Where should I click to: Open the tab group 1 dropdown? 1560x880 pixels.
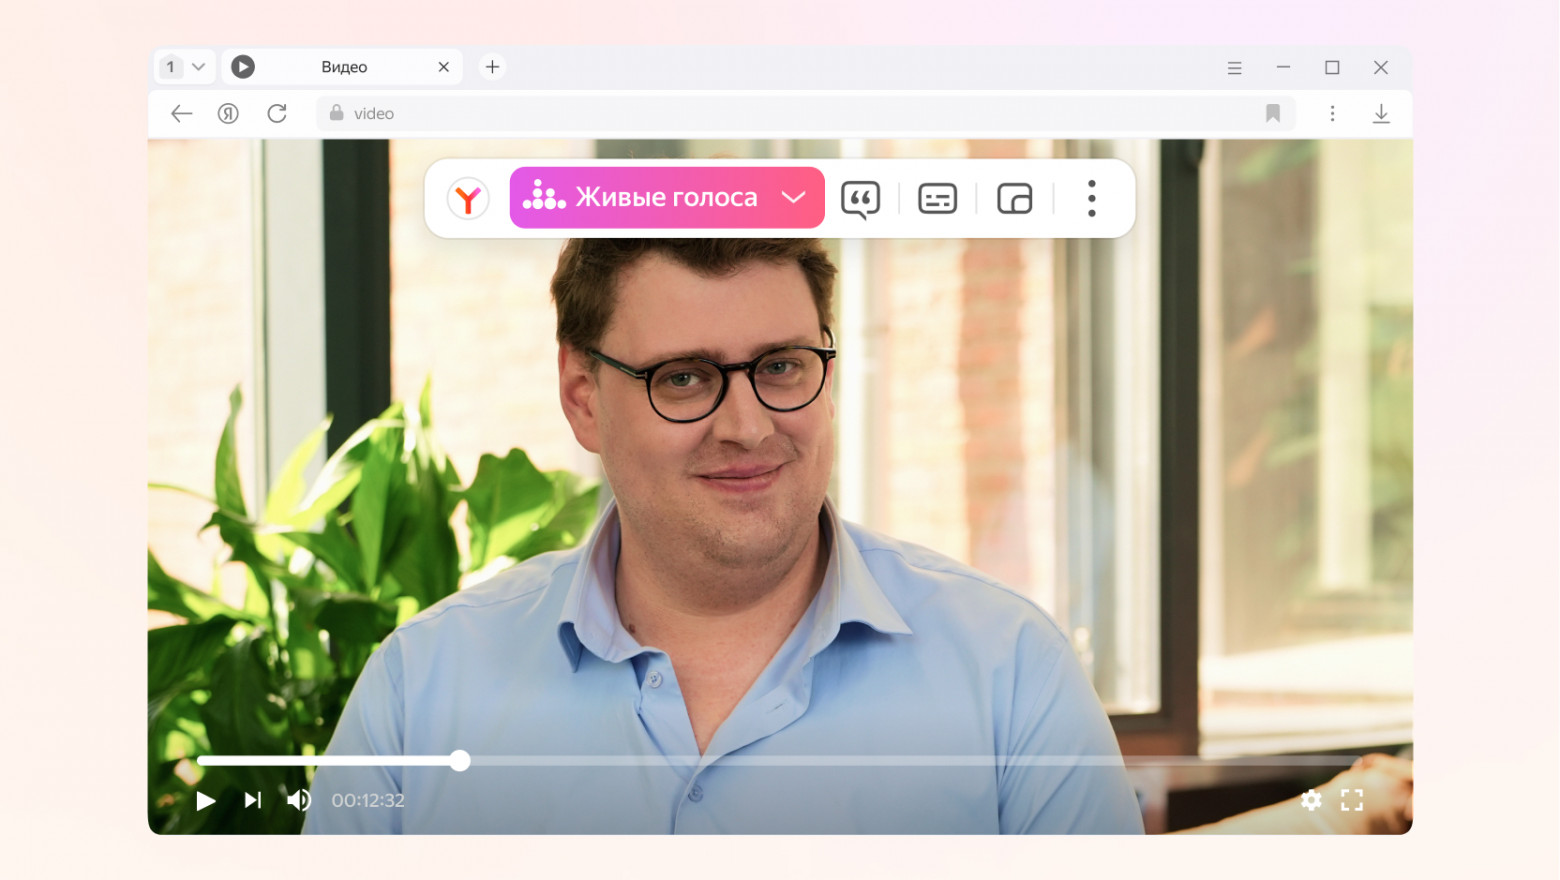[x=184, y=66]
